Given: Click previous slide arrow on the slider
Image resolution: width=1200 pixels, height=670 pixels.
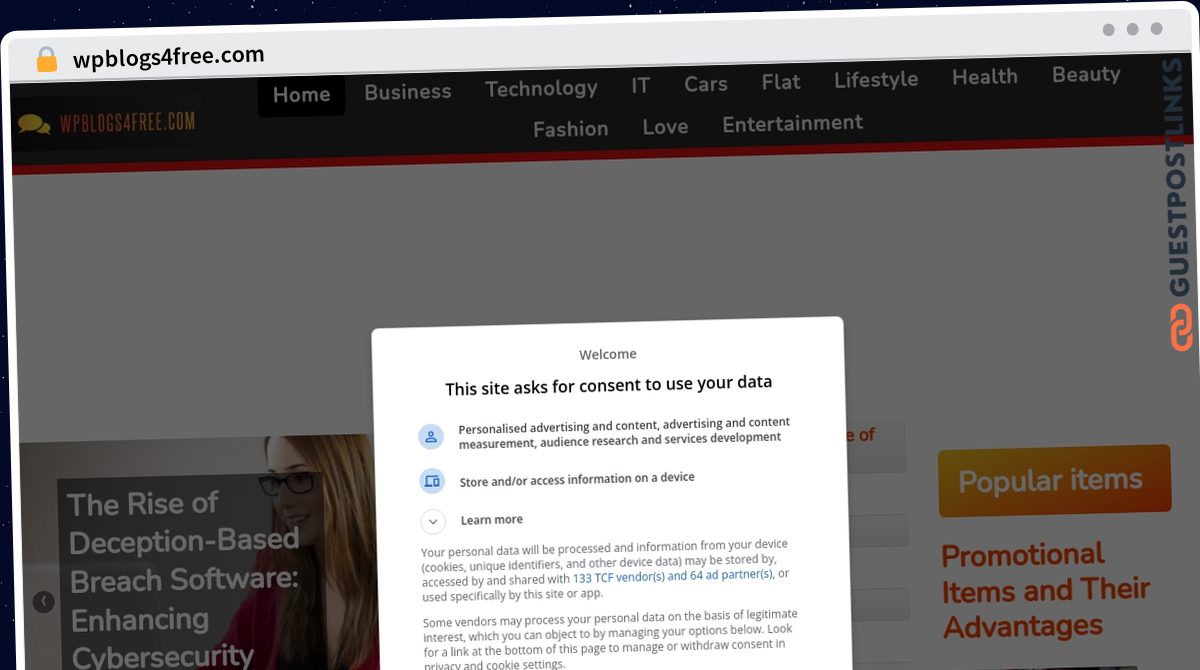Looking at the screenshot, I should (43, 601).
